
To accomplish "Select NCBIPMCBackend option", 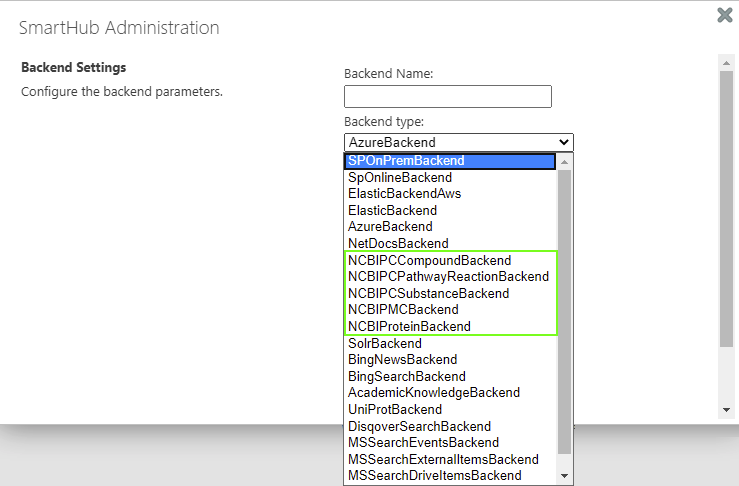I will [x=403, y=310].
